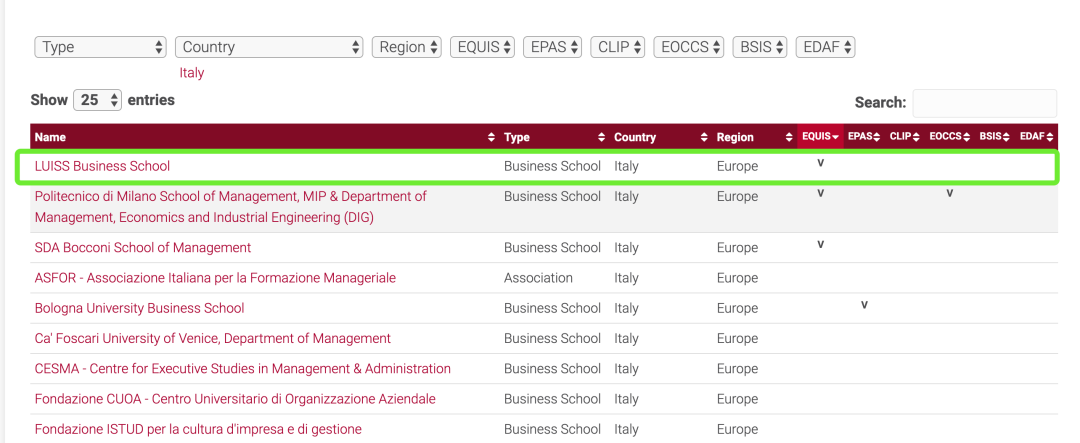The image size is (1080, 443).
Task: Click EPAS checkmark in Bologna University row
Action: pyautogui.click(x=864, y=305)
